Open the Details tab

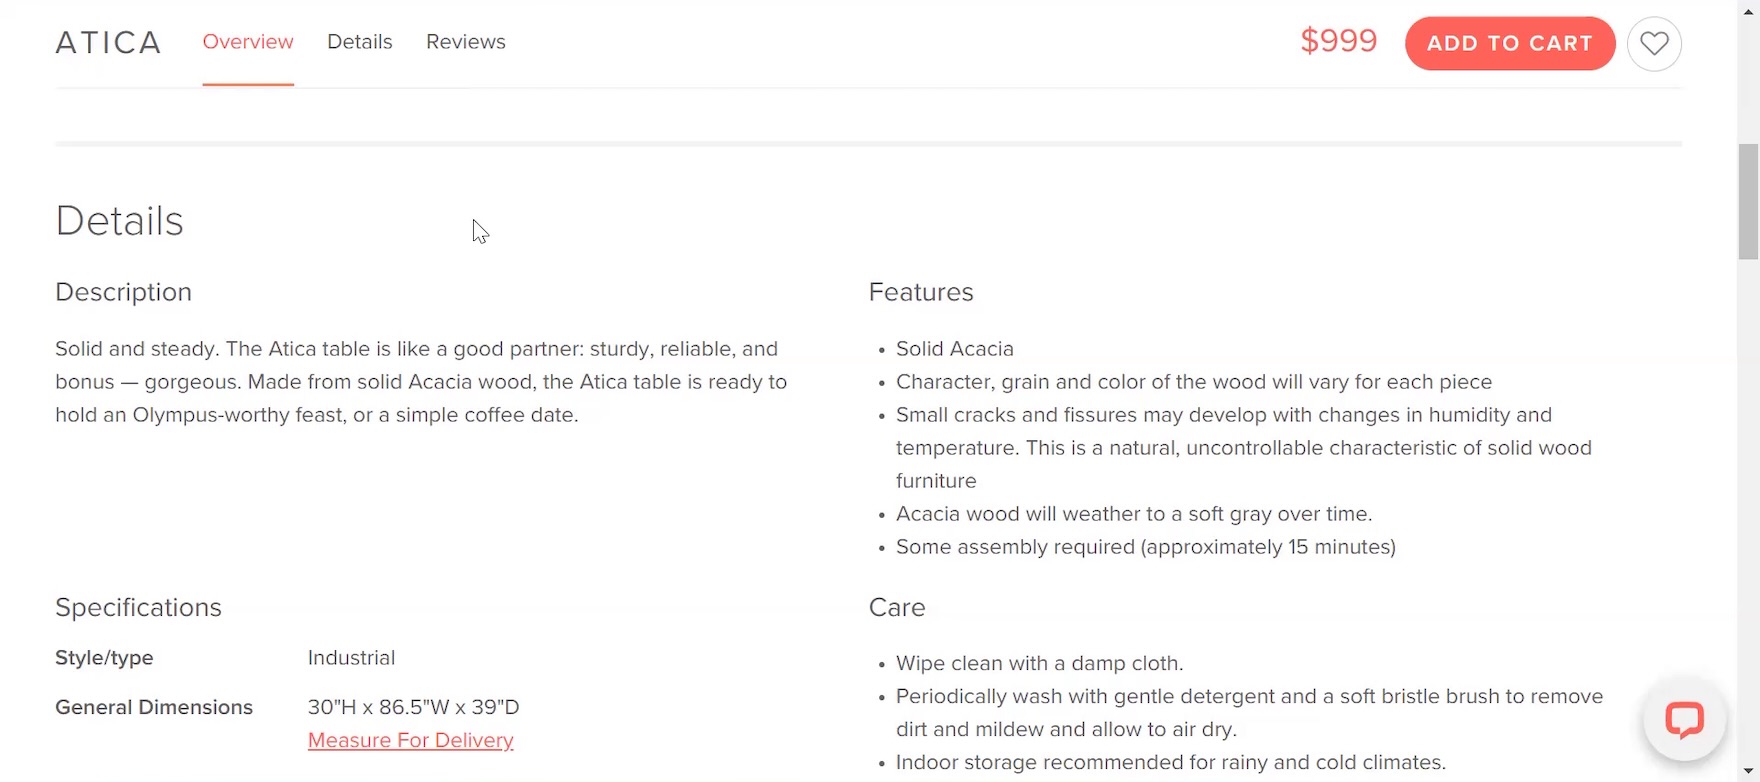point(360,42)
